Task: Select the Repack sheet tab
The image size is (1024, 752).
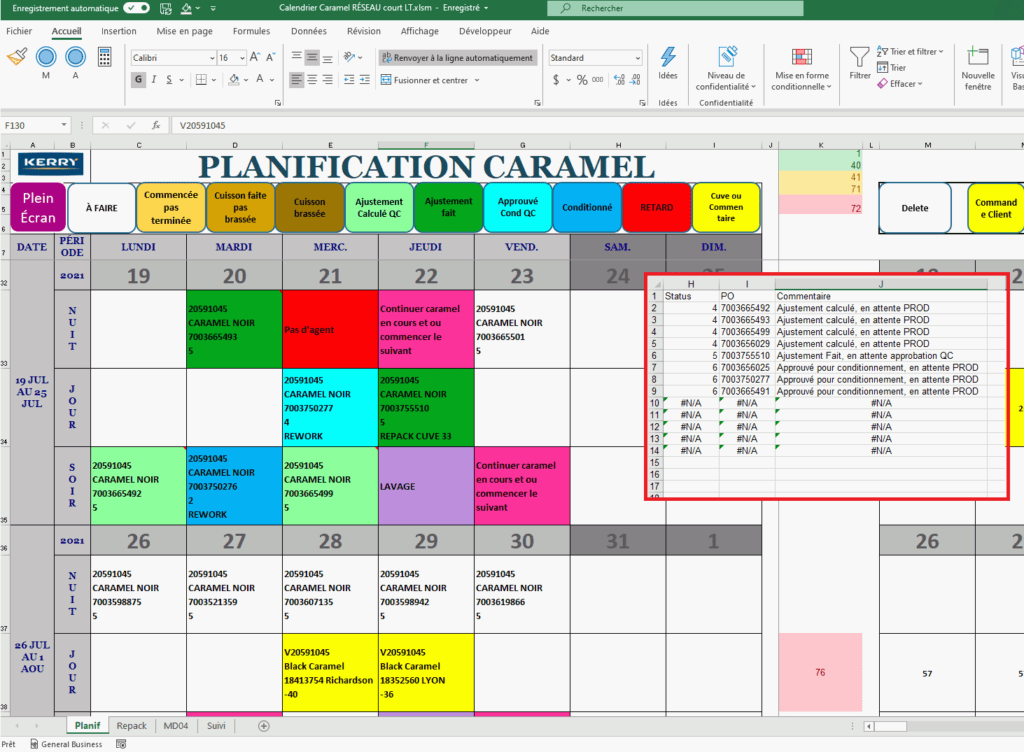Action: 132,726
